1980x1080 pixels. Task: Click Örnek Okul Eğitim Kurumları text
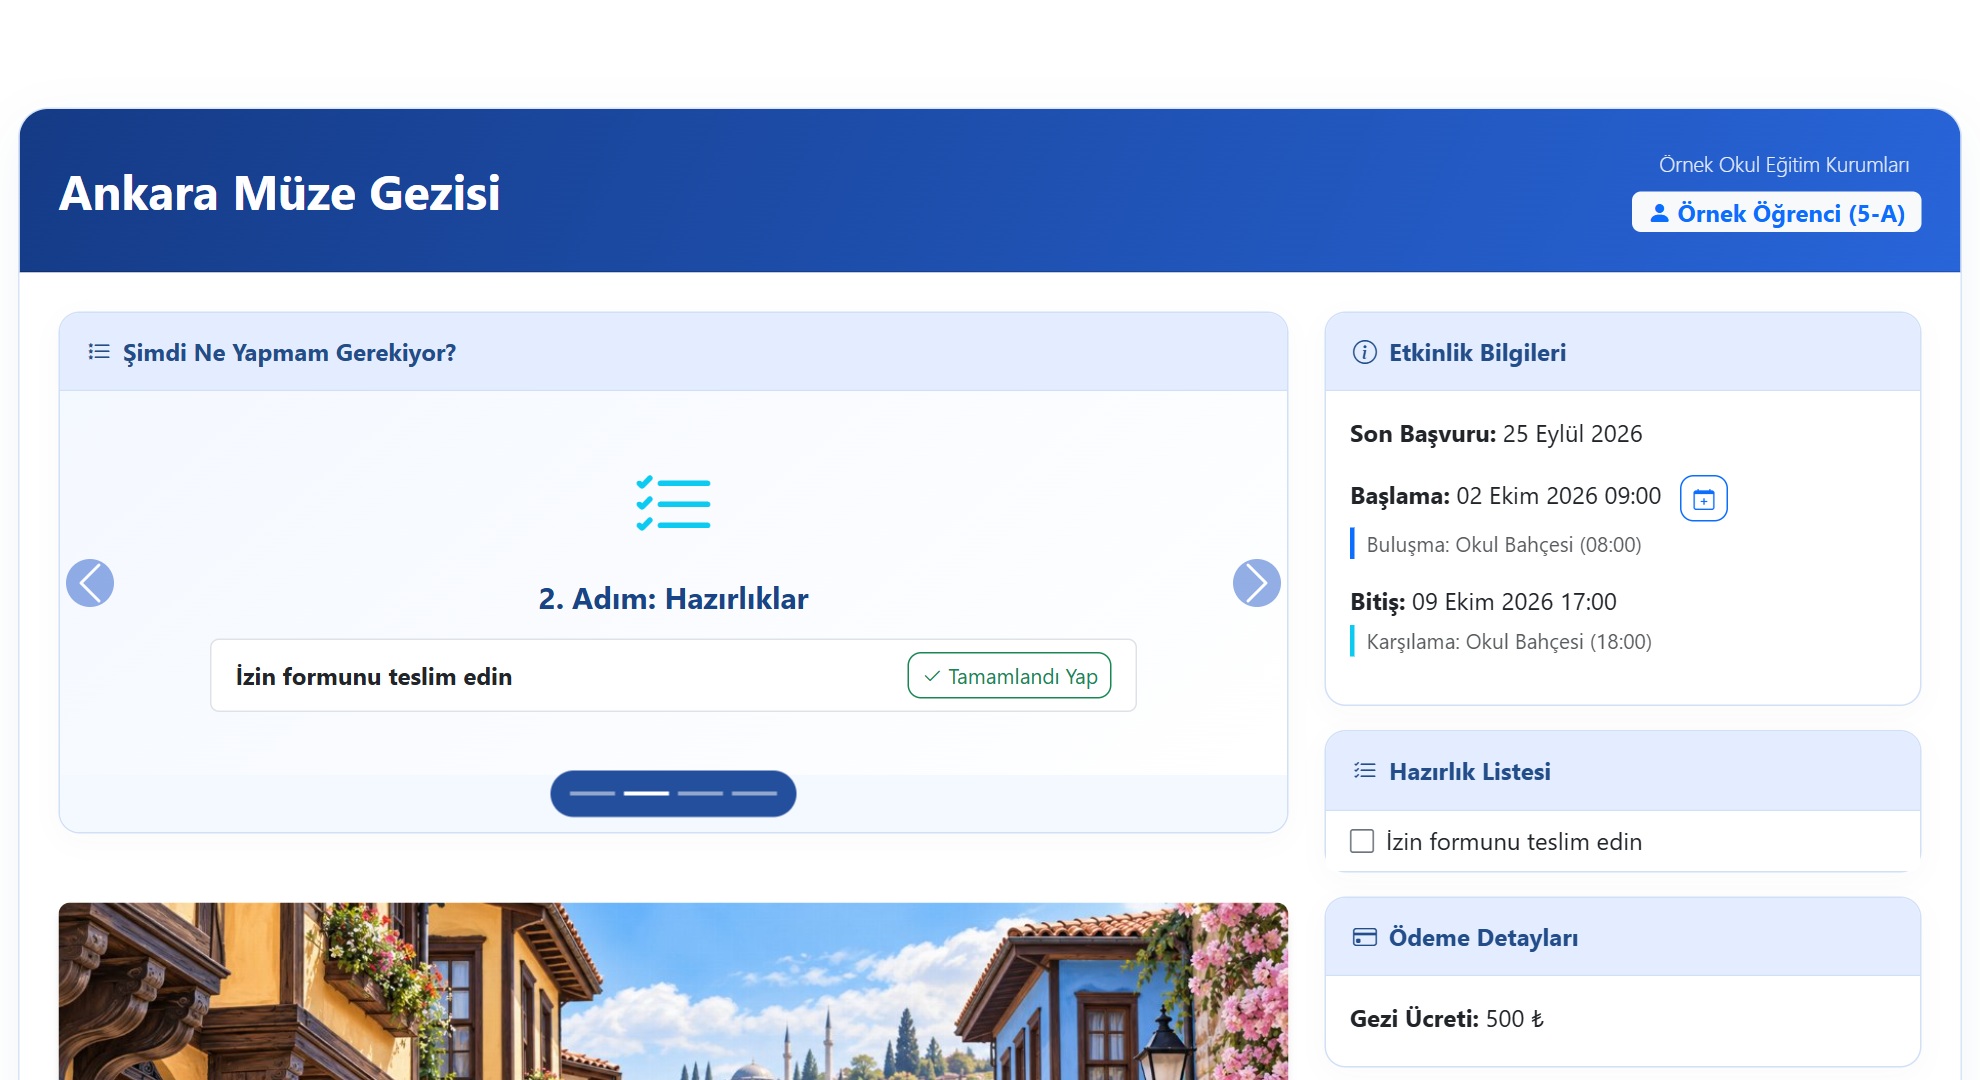(1784, 165)
